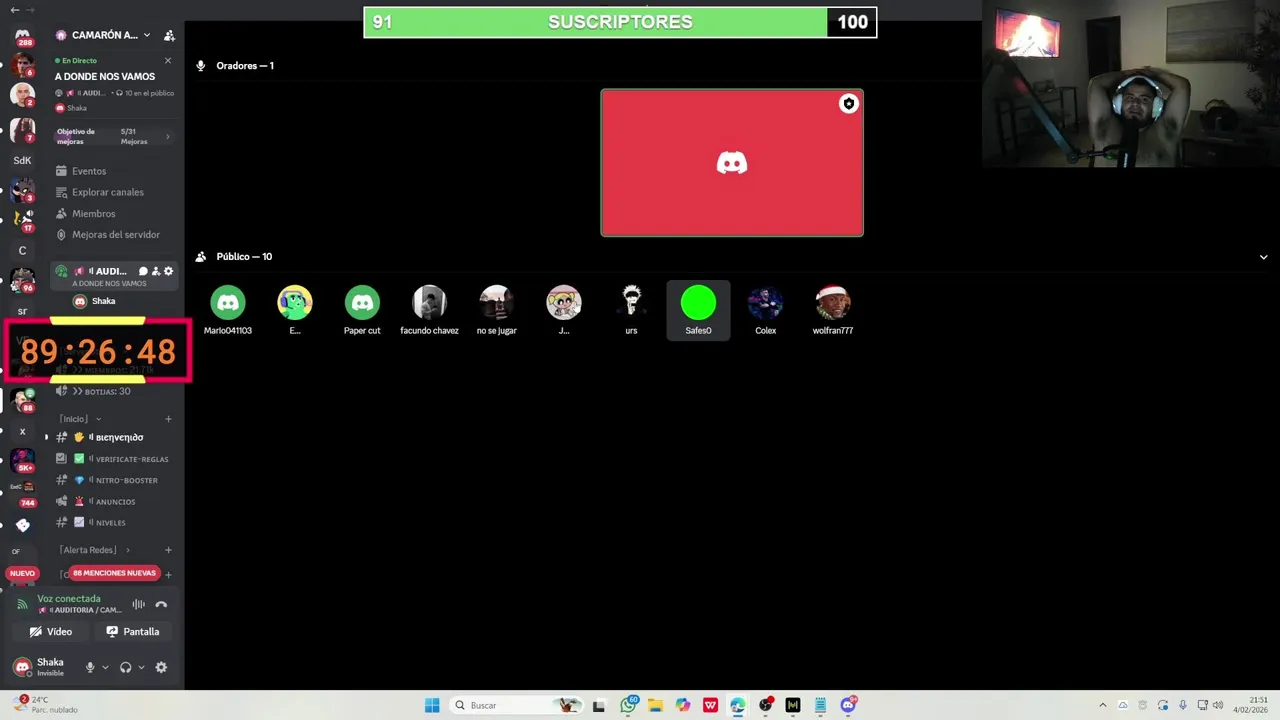The width and height of the screenshot is (1280, 720).
Task: Toggle headphone deafen in user panel
Action: [125, 667]
